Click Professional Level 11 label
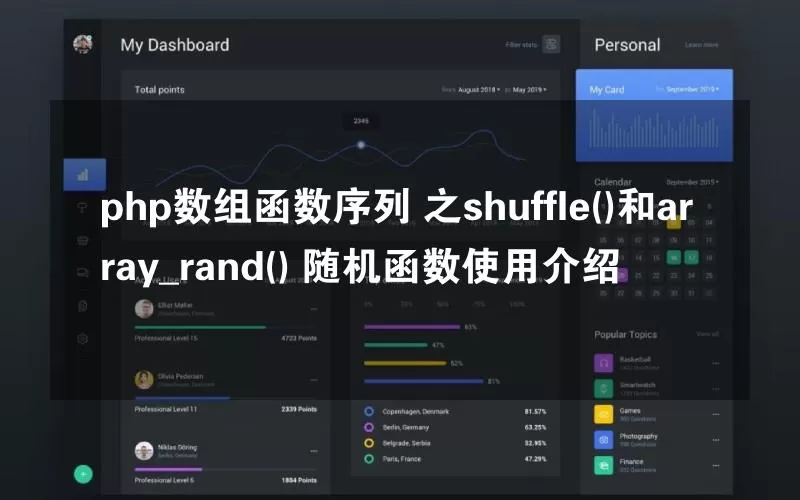 (x=166, y=409)
